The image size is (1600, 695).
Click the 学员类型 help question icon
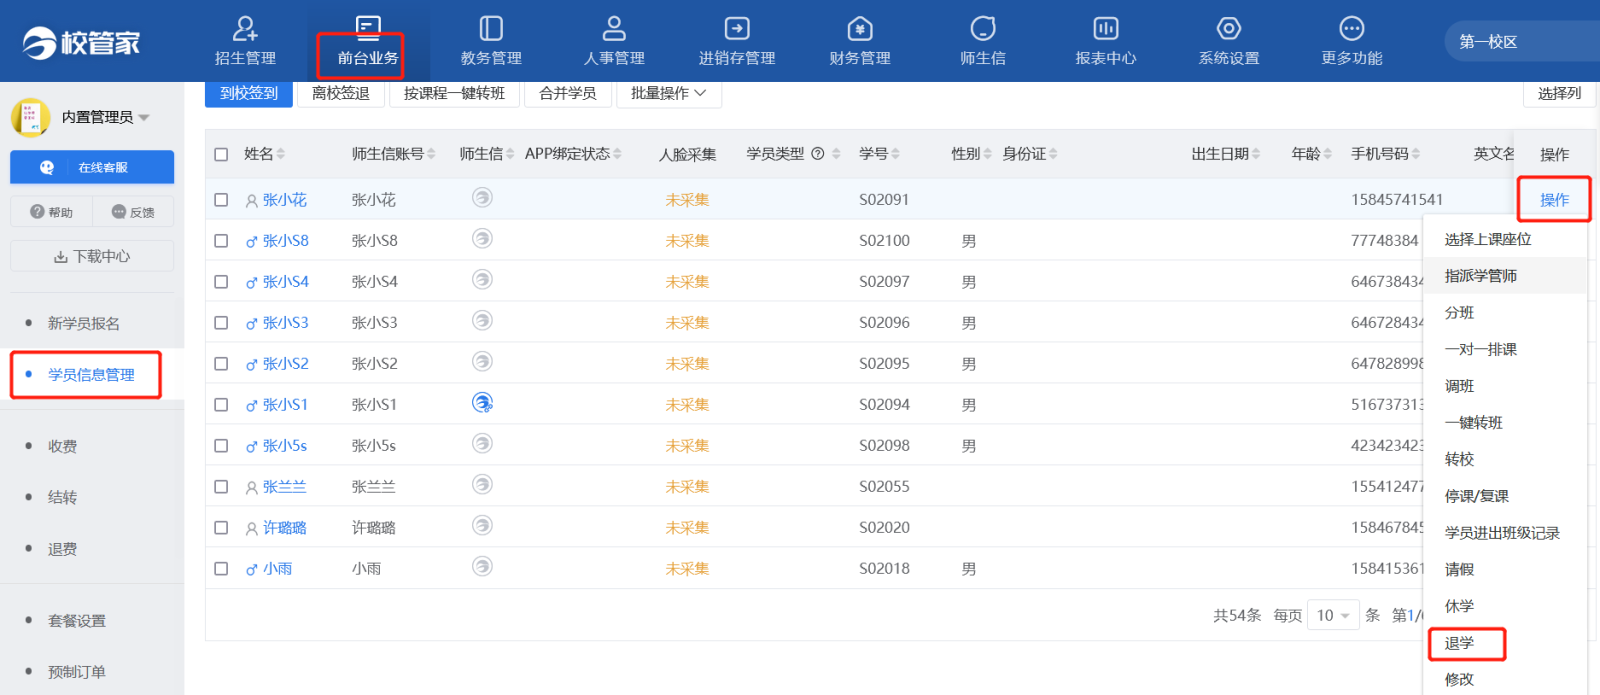[x=818, y=154]
